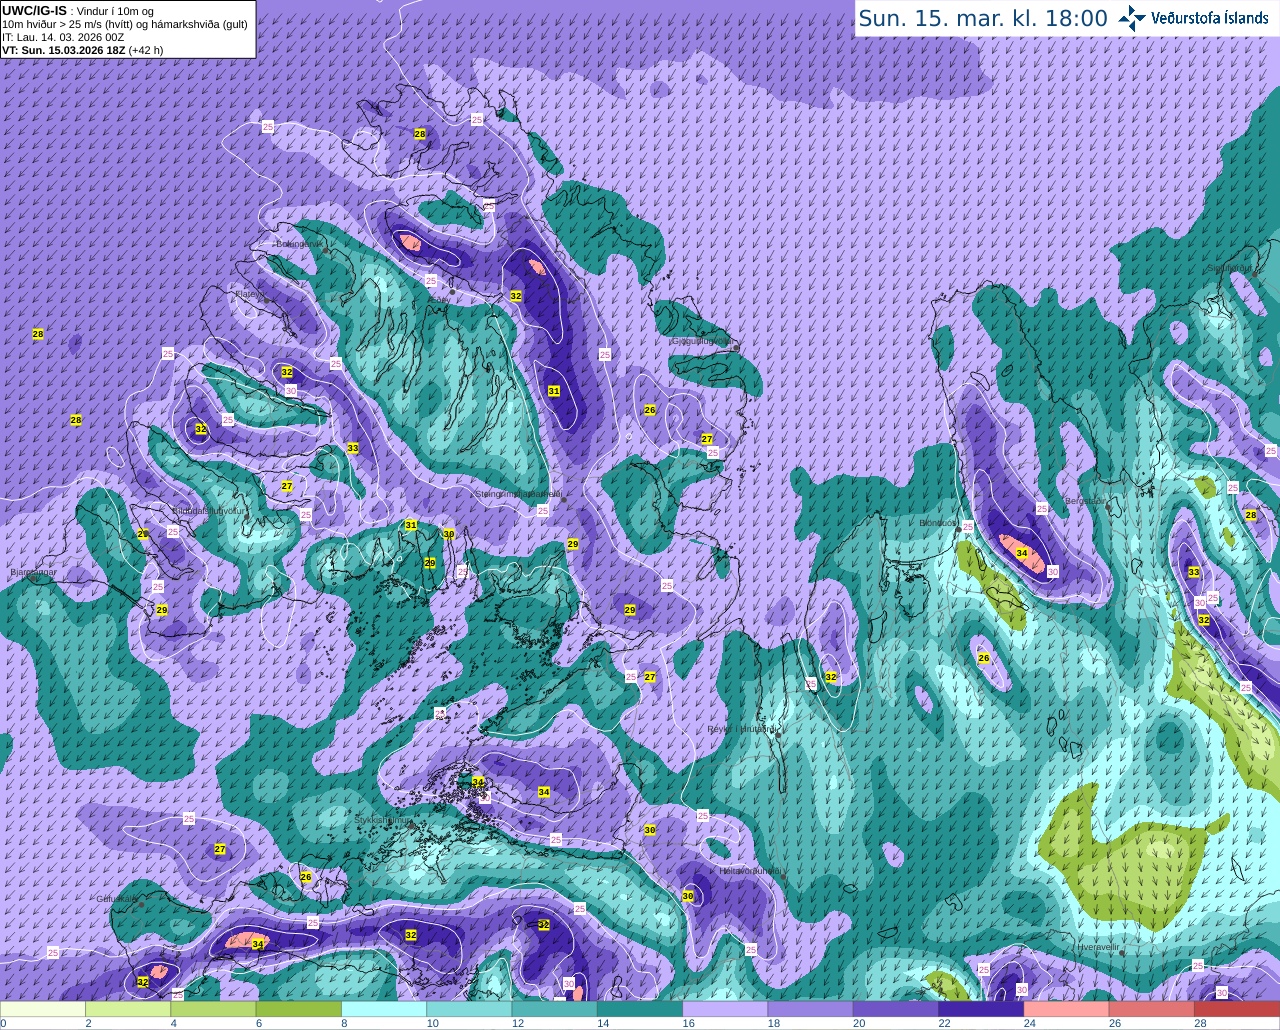Click the legend tick value 24
The width and height of the screenshot is (1280, 1030).
[x=1029, y=1023]
